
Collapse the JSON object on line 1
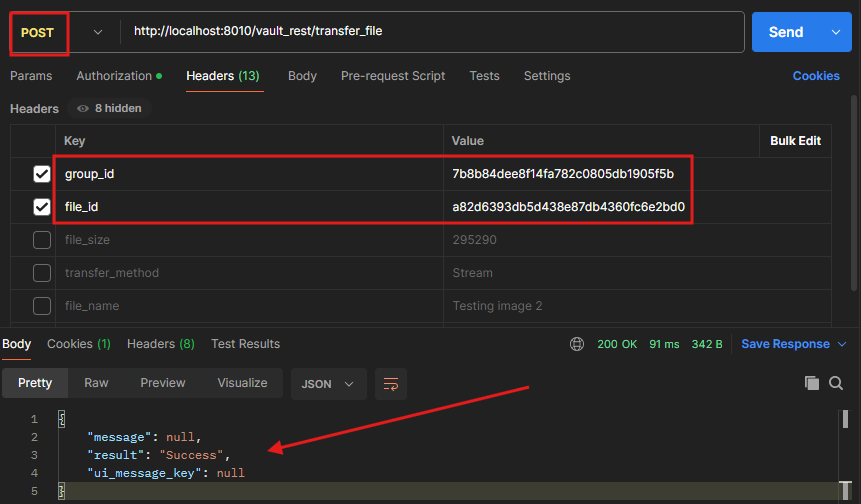[x=62, y=419]
